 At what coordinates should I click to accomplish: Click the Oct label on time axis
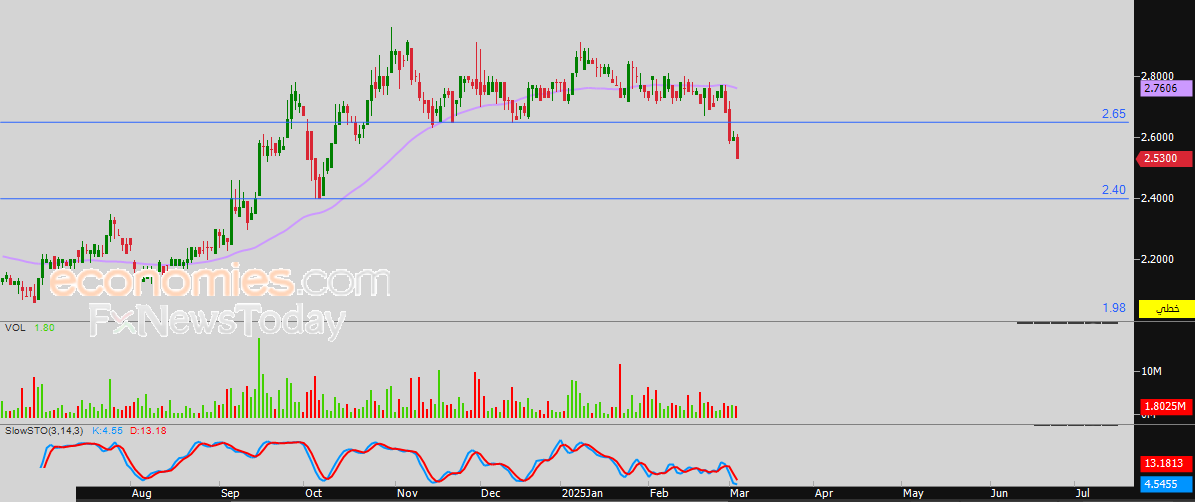(x=313, y=494)
